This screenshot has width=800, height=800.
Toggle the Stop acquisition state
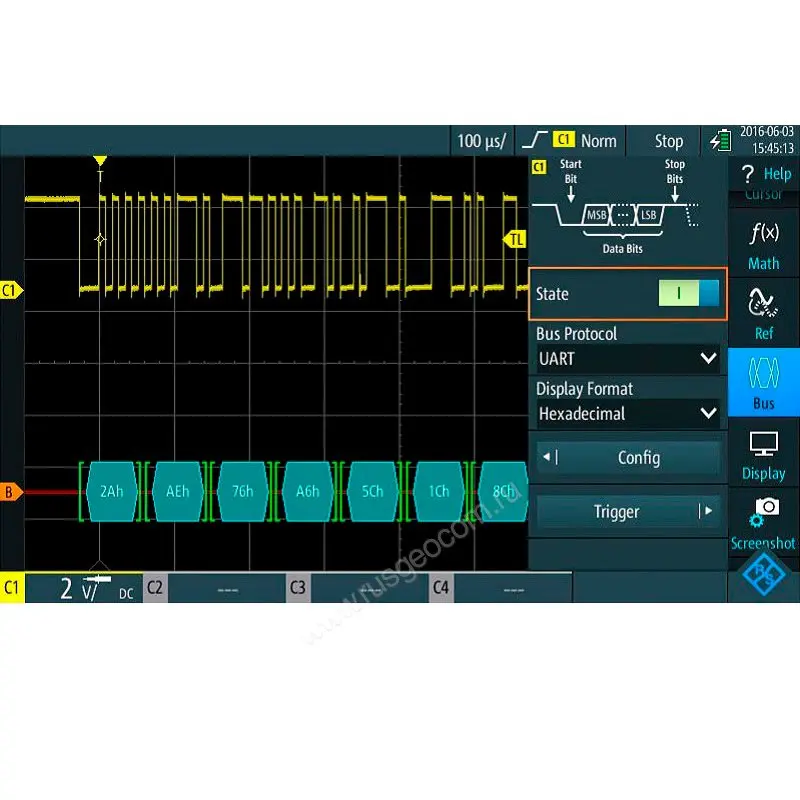(x=668, y=141)
